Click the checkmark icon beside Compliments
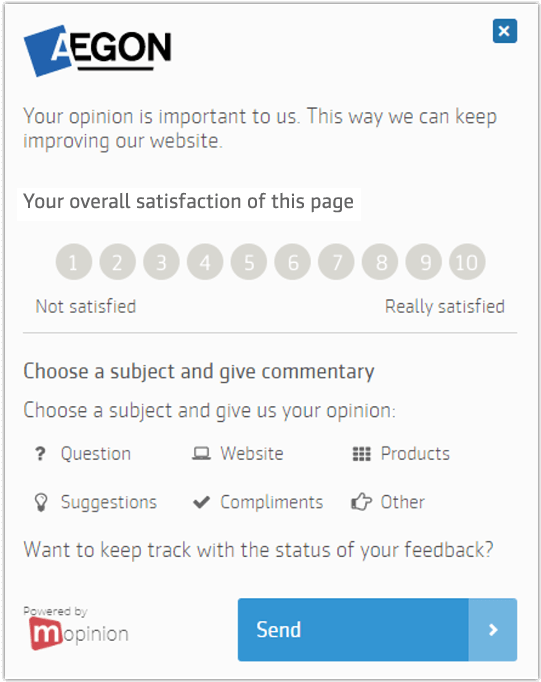 (x=201, y=502)
